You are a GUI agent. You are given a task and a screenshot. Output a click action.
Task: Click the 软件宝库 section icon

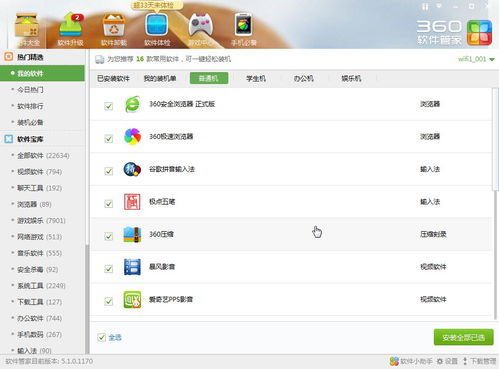(x=9, y=139)
